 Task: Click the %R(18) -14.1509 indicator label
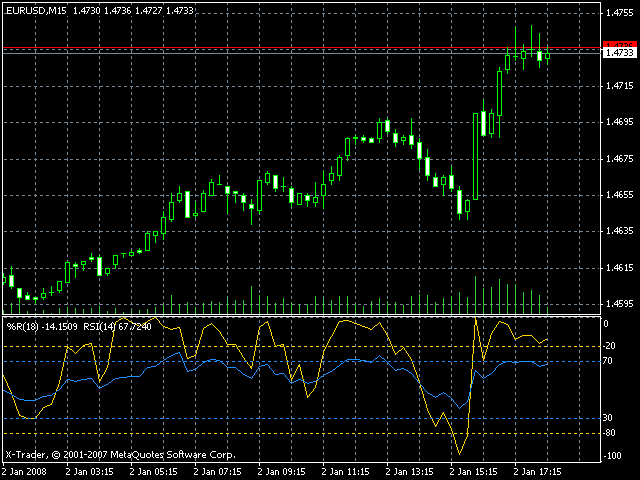[42, 327]
